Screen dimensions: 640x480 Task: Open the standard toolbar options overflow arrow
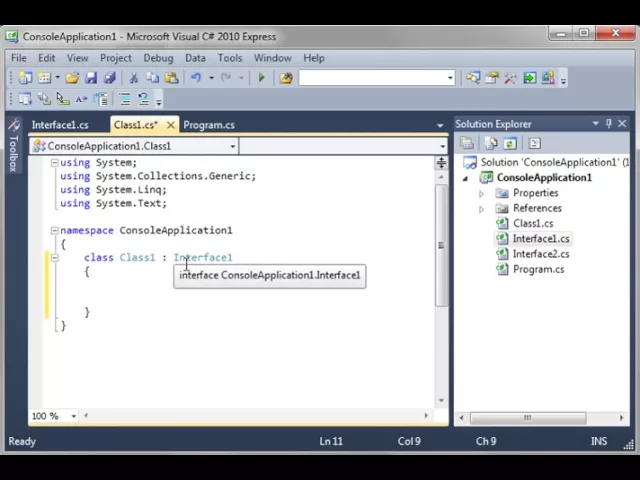[563, 80]
